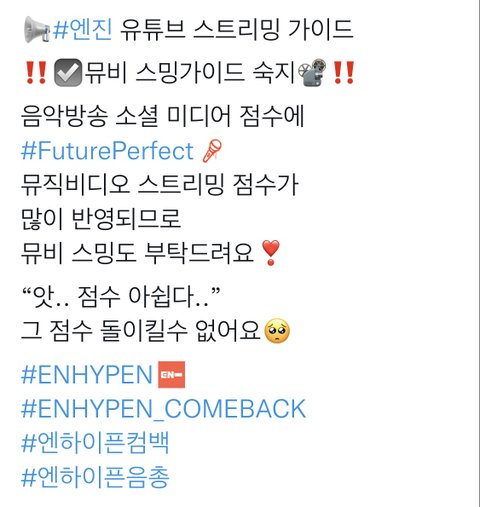This screenshot has height=507, width=480.
Task: Open the #엔하이픈컴백 hashtag
Action: coord(95,443)
